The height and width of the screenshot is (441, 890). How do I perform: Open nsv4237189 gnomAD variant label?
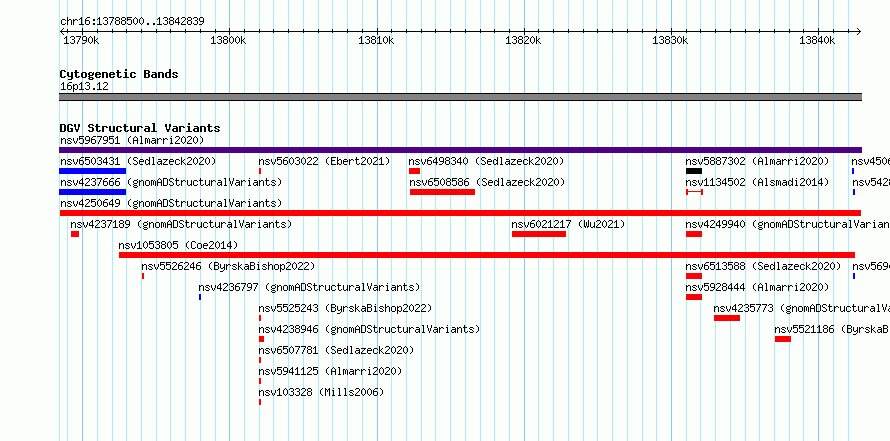[x=181, y=224]
